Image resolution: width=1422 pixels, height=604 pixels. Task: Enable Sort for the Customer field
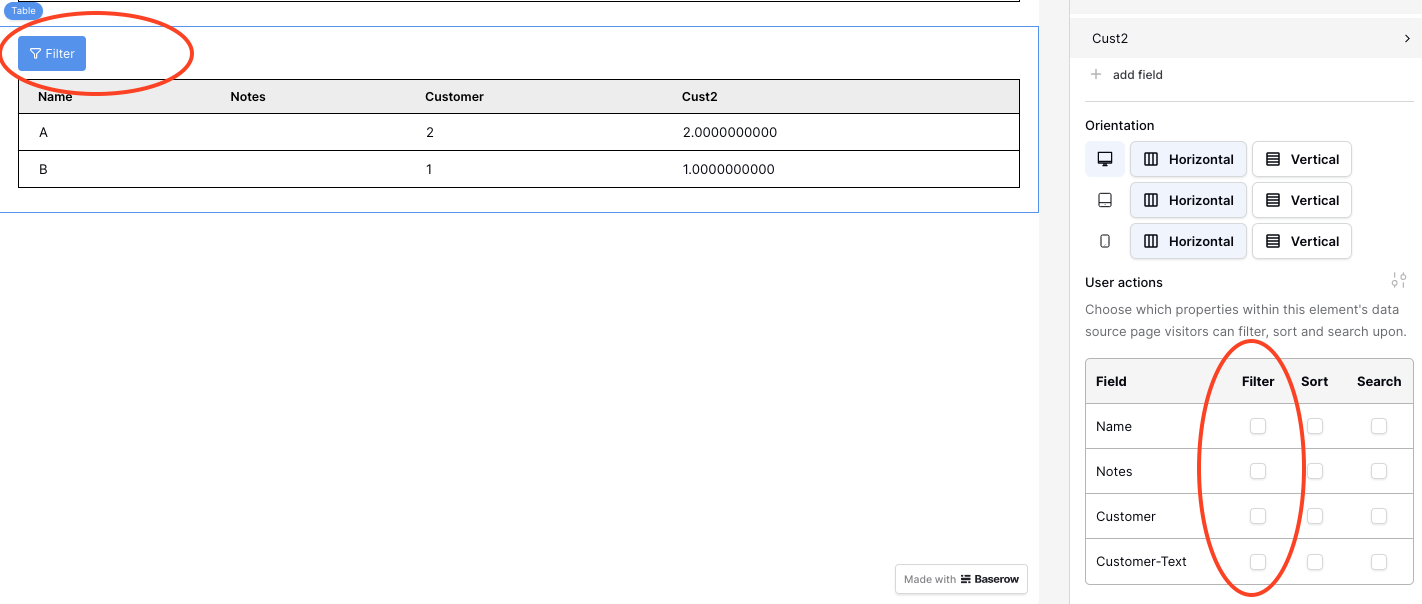coord(1315,516)
